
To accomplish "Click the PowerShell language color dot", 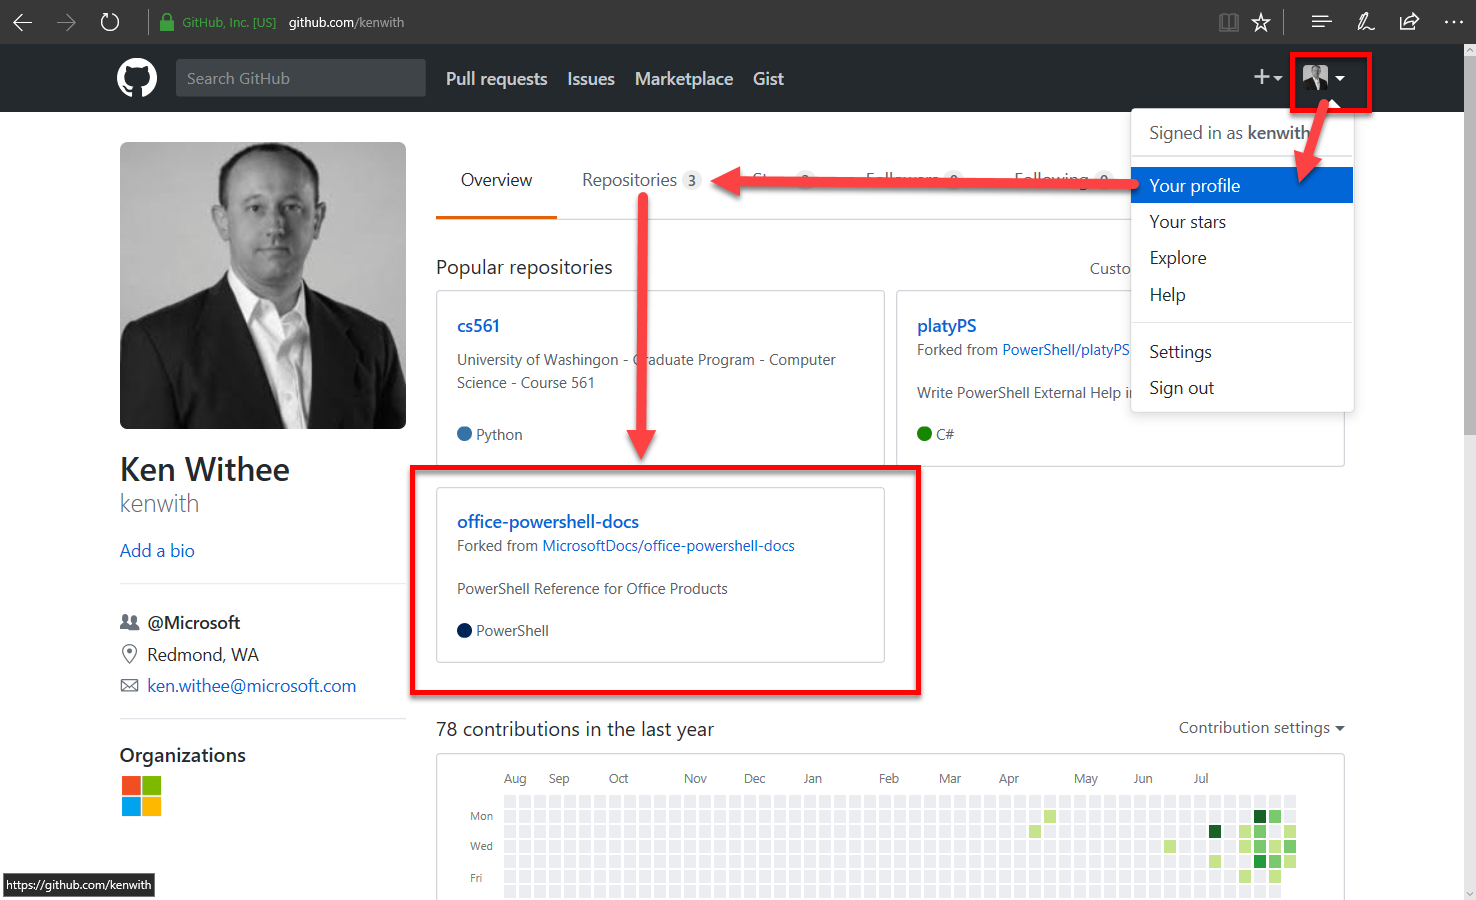I will click(x=464, y=630).
